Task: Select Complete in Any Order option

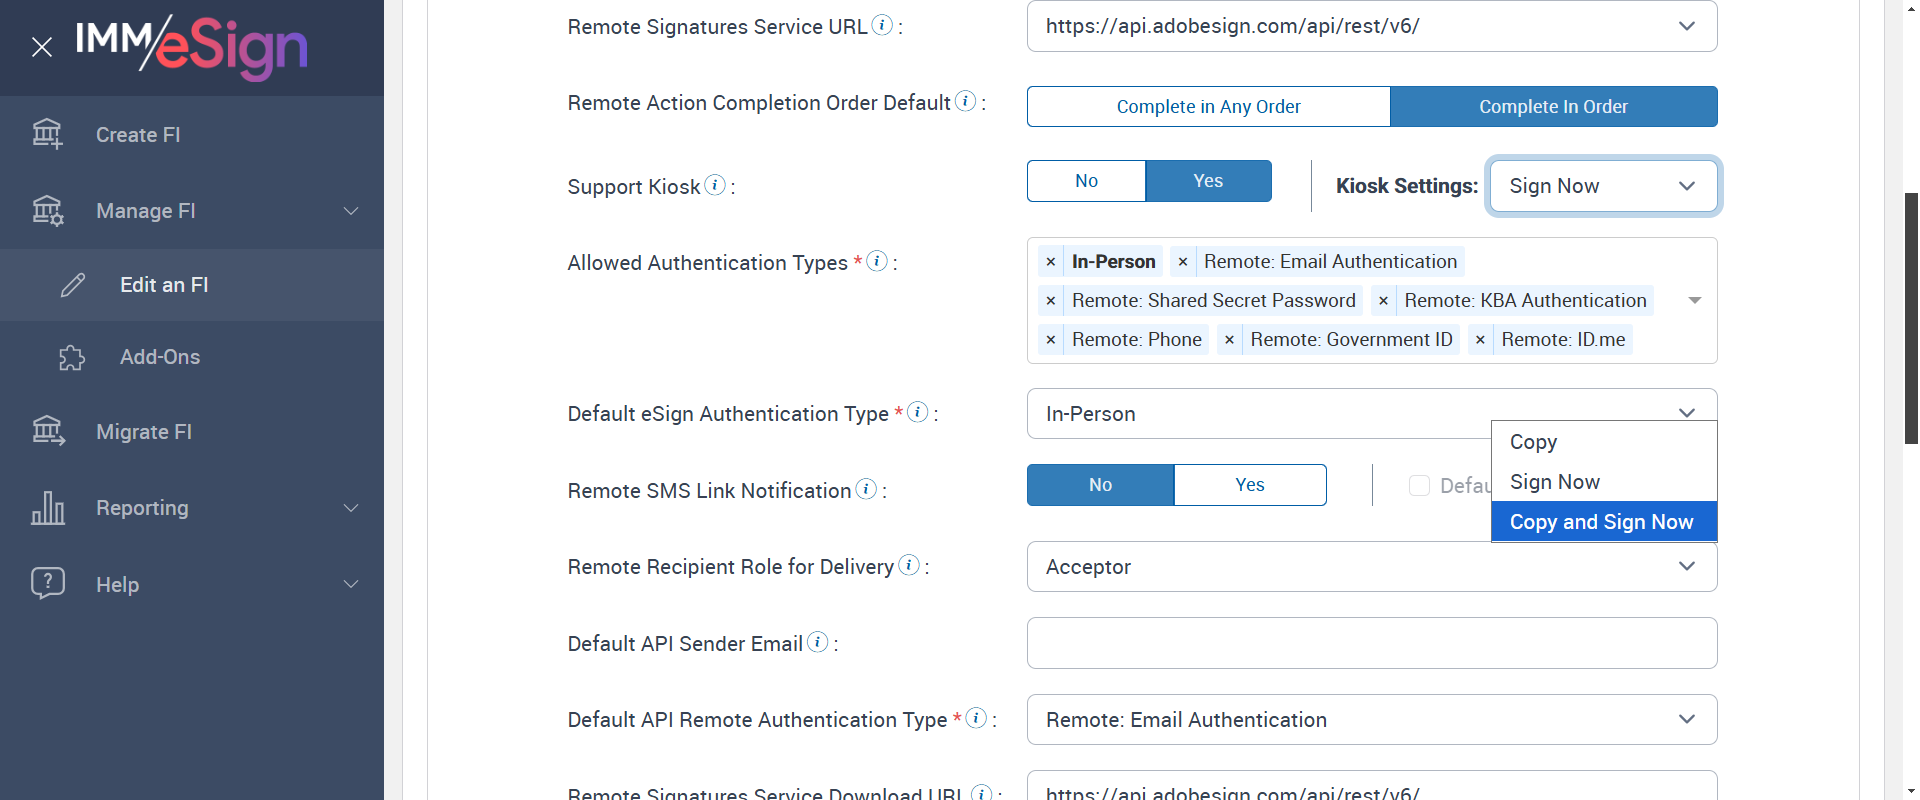Action: (1208, 107)
